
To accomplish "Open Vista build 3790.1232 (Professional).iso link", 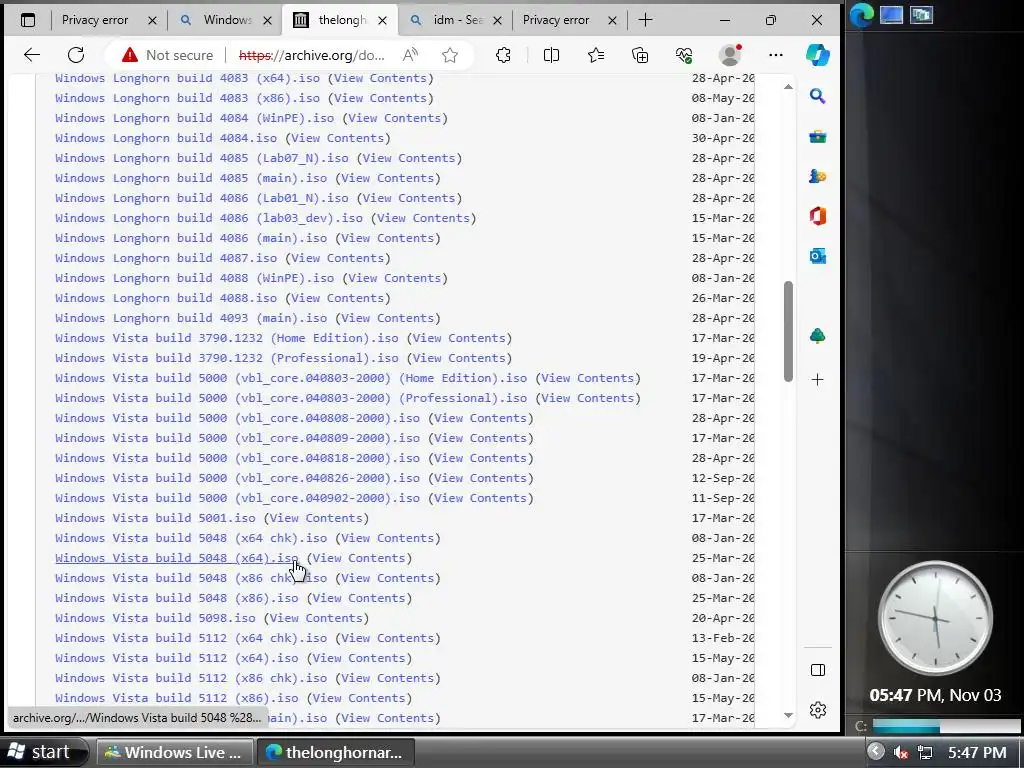I will pyautogui.click(x=227, y=358).
